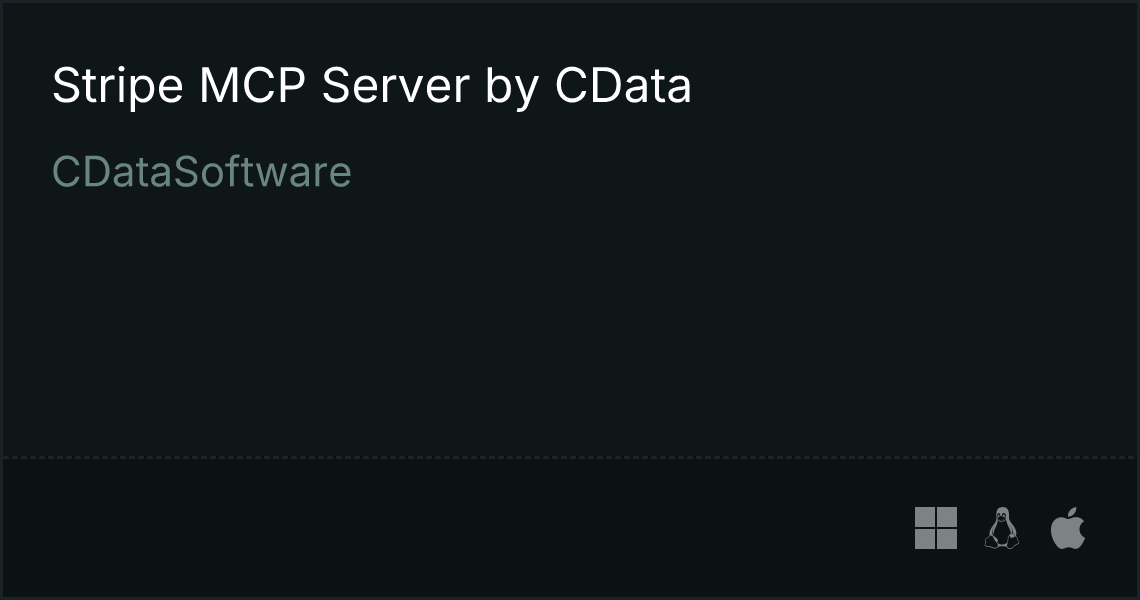Click the bottom-right pane of the Windows logo
This screenshot has height=600, width=1140.
tap(947, 539)
